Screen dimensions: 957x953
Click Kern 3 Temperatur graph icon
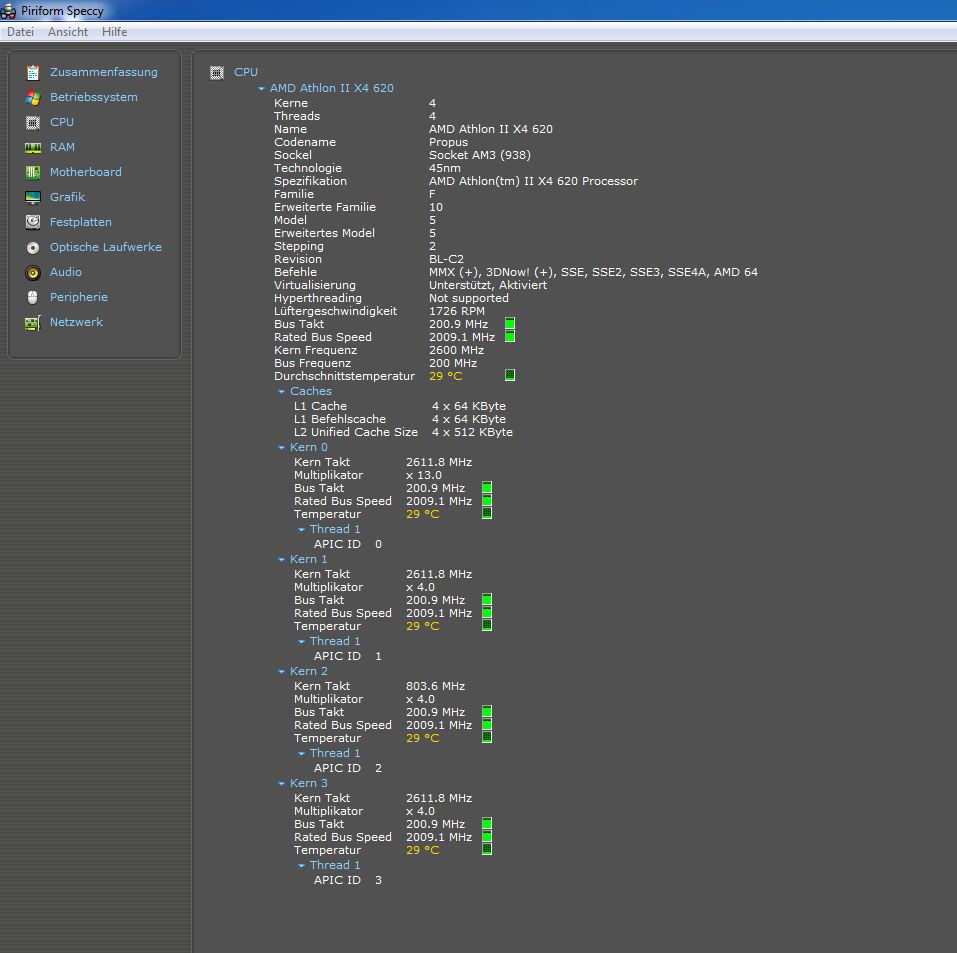487,849
